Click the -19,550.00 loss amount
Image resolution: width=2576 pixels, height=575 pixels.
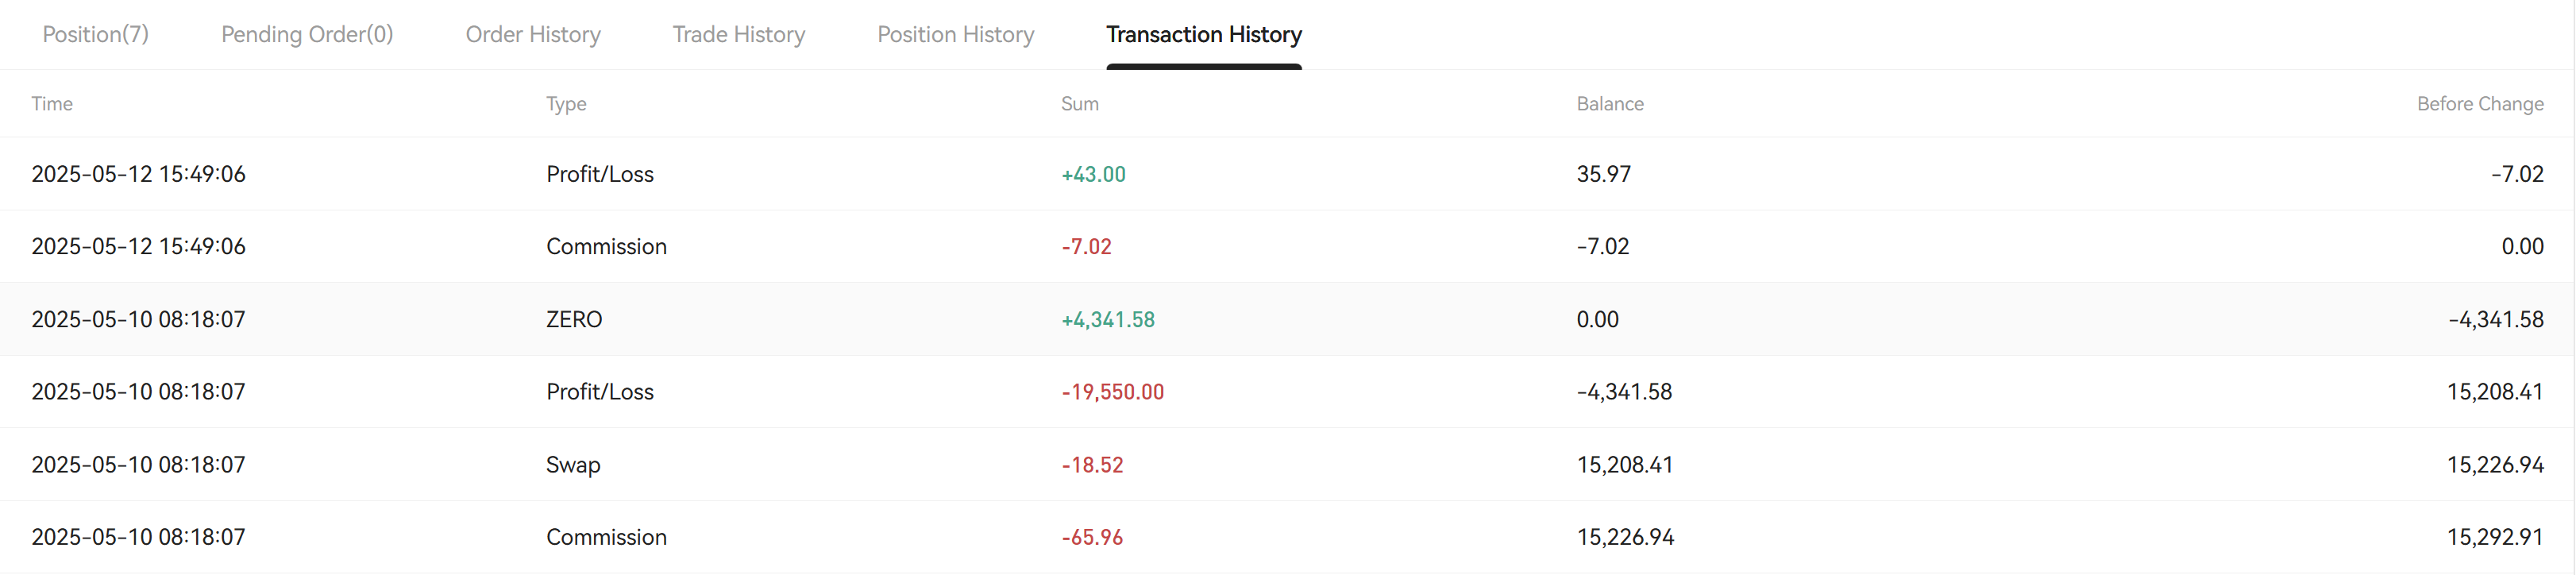(x=1112, y=392)
